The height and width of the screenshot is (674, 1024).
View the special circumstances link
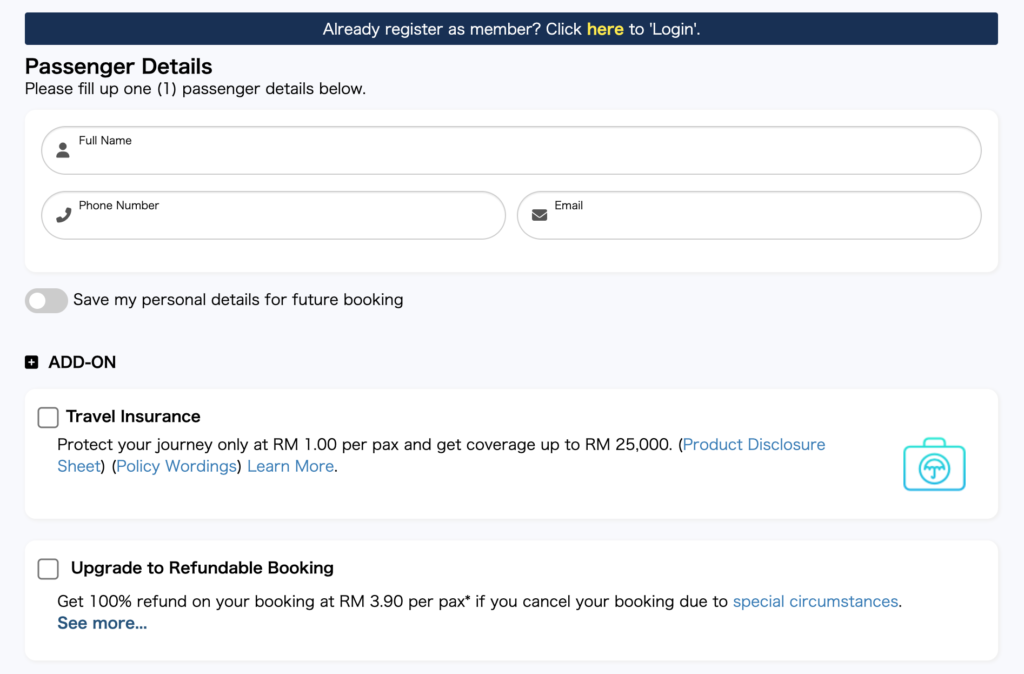coord(815,602)
